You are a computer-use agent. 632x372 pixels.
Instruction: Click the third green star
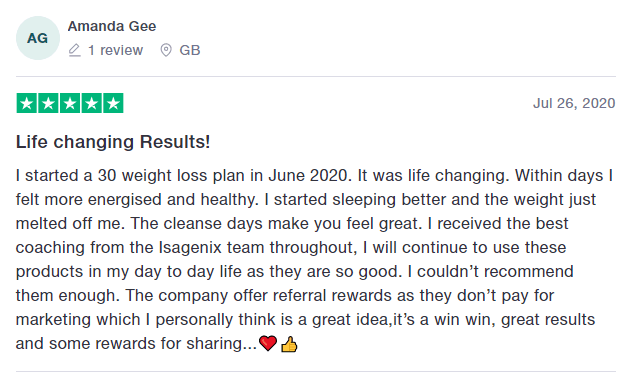click(x=70, y=103)
